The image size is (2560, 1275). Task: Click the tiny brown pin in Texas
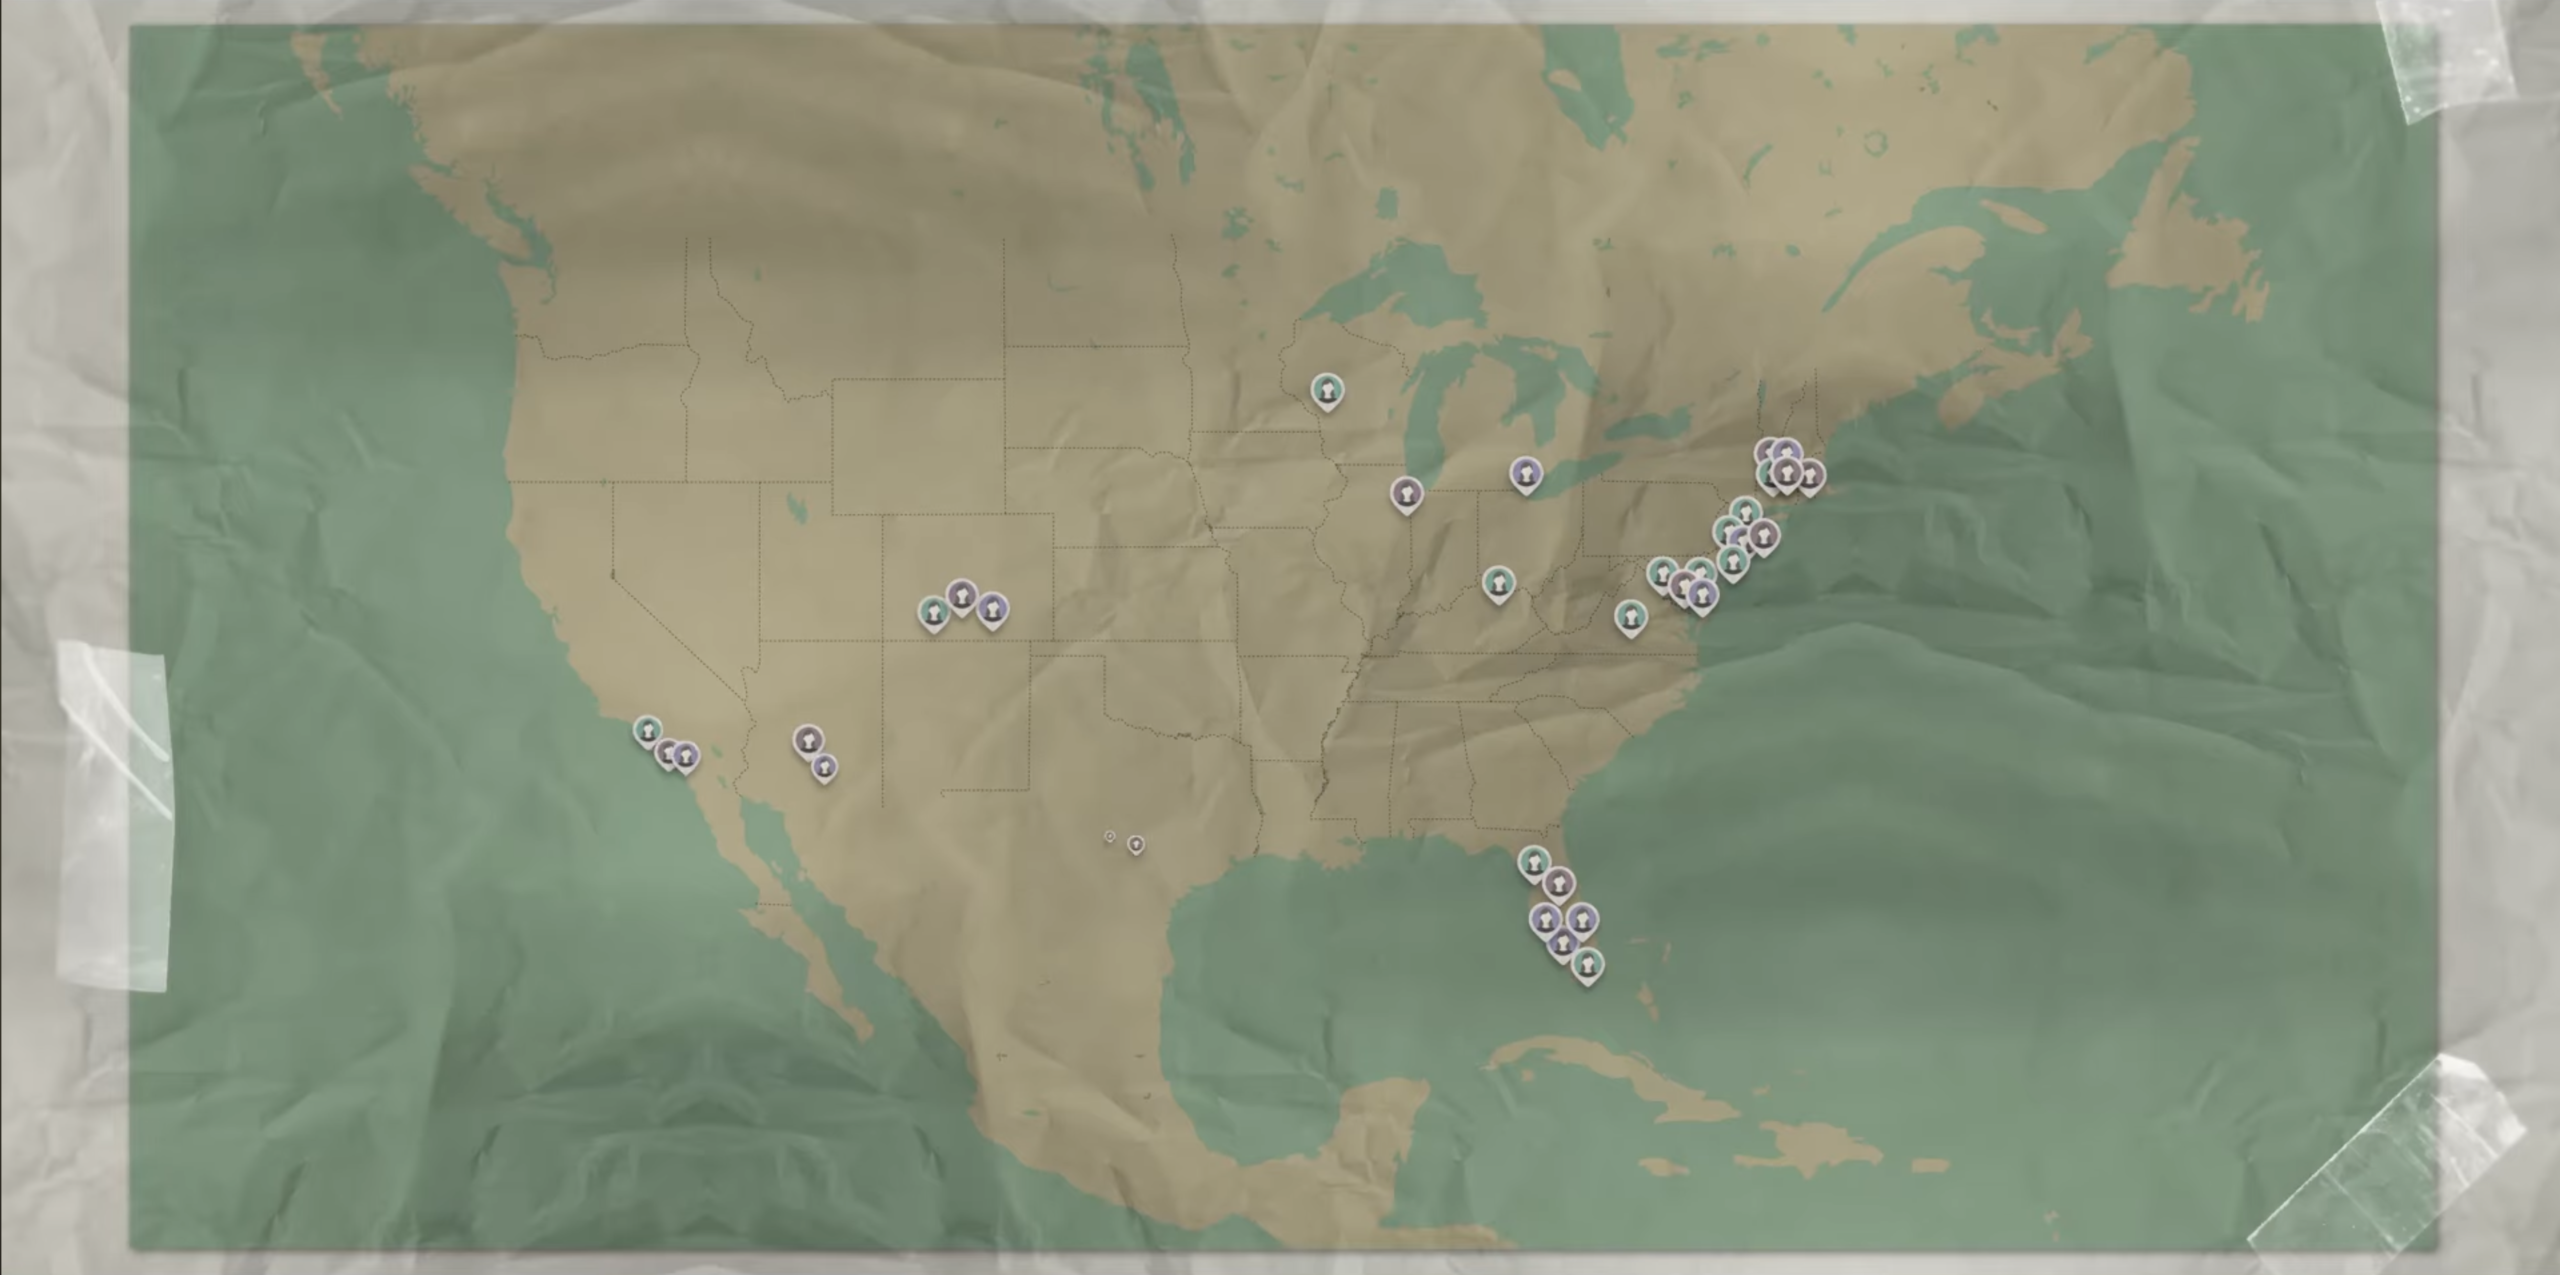click(1135, 844)
